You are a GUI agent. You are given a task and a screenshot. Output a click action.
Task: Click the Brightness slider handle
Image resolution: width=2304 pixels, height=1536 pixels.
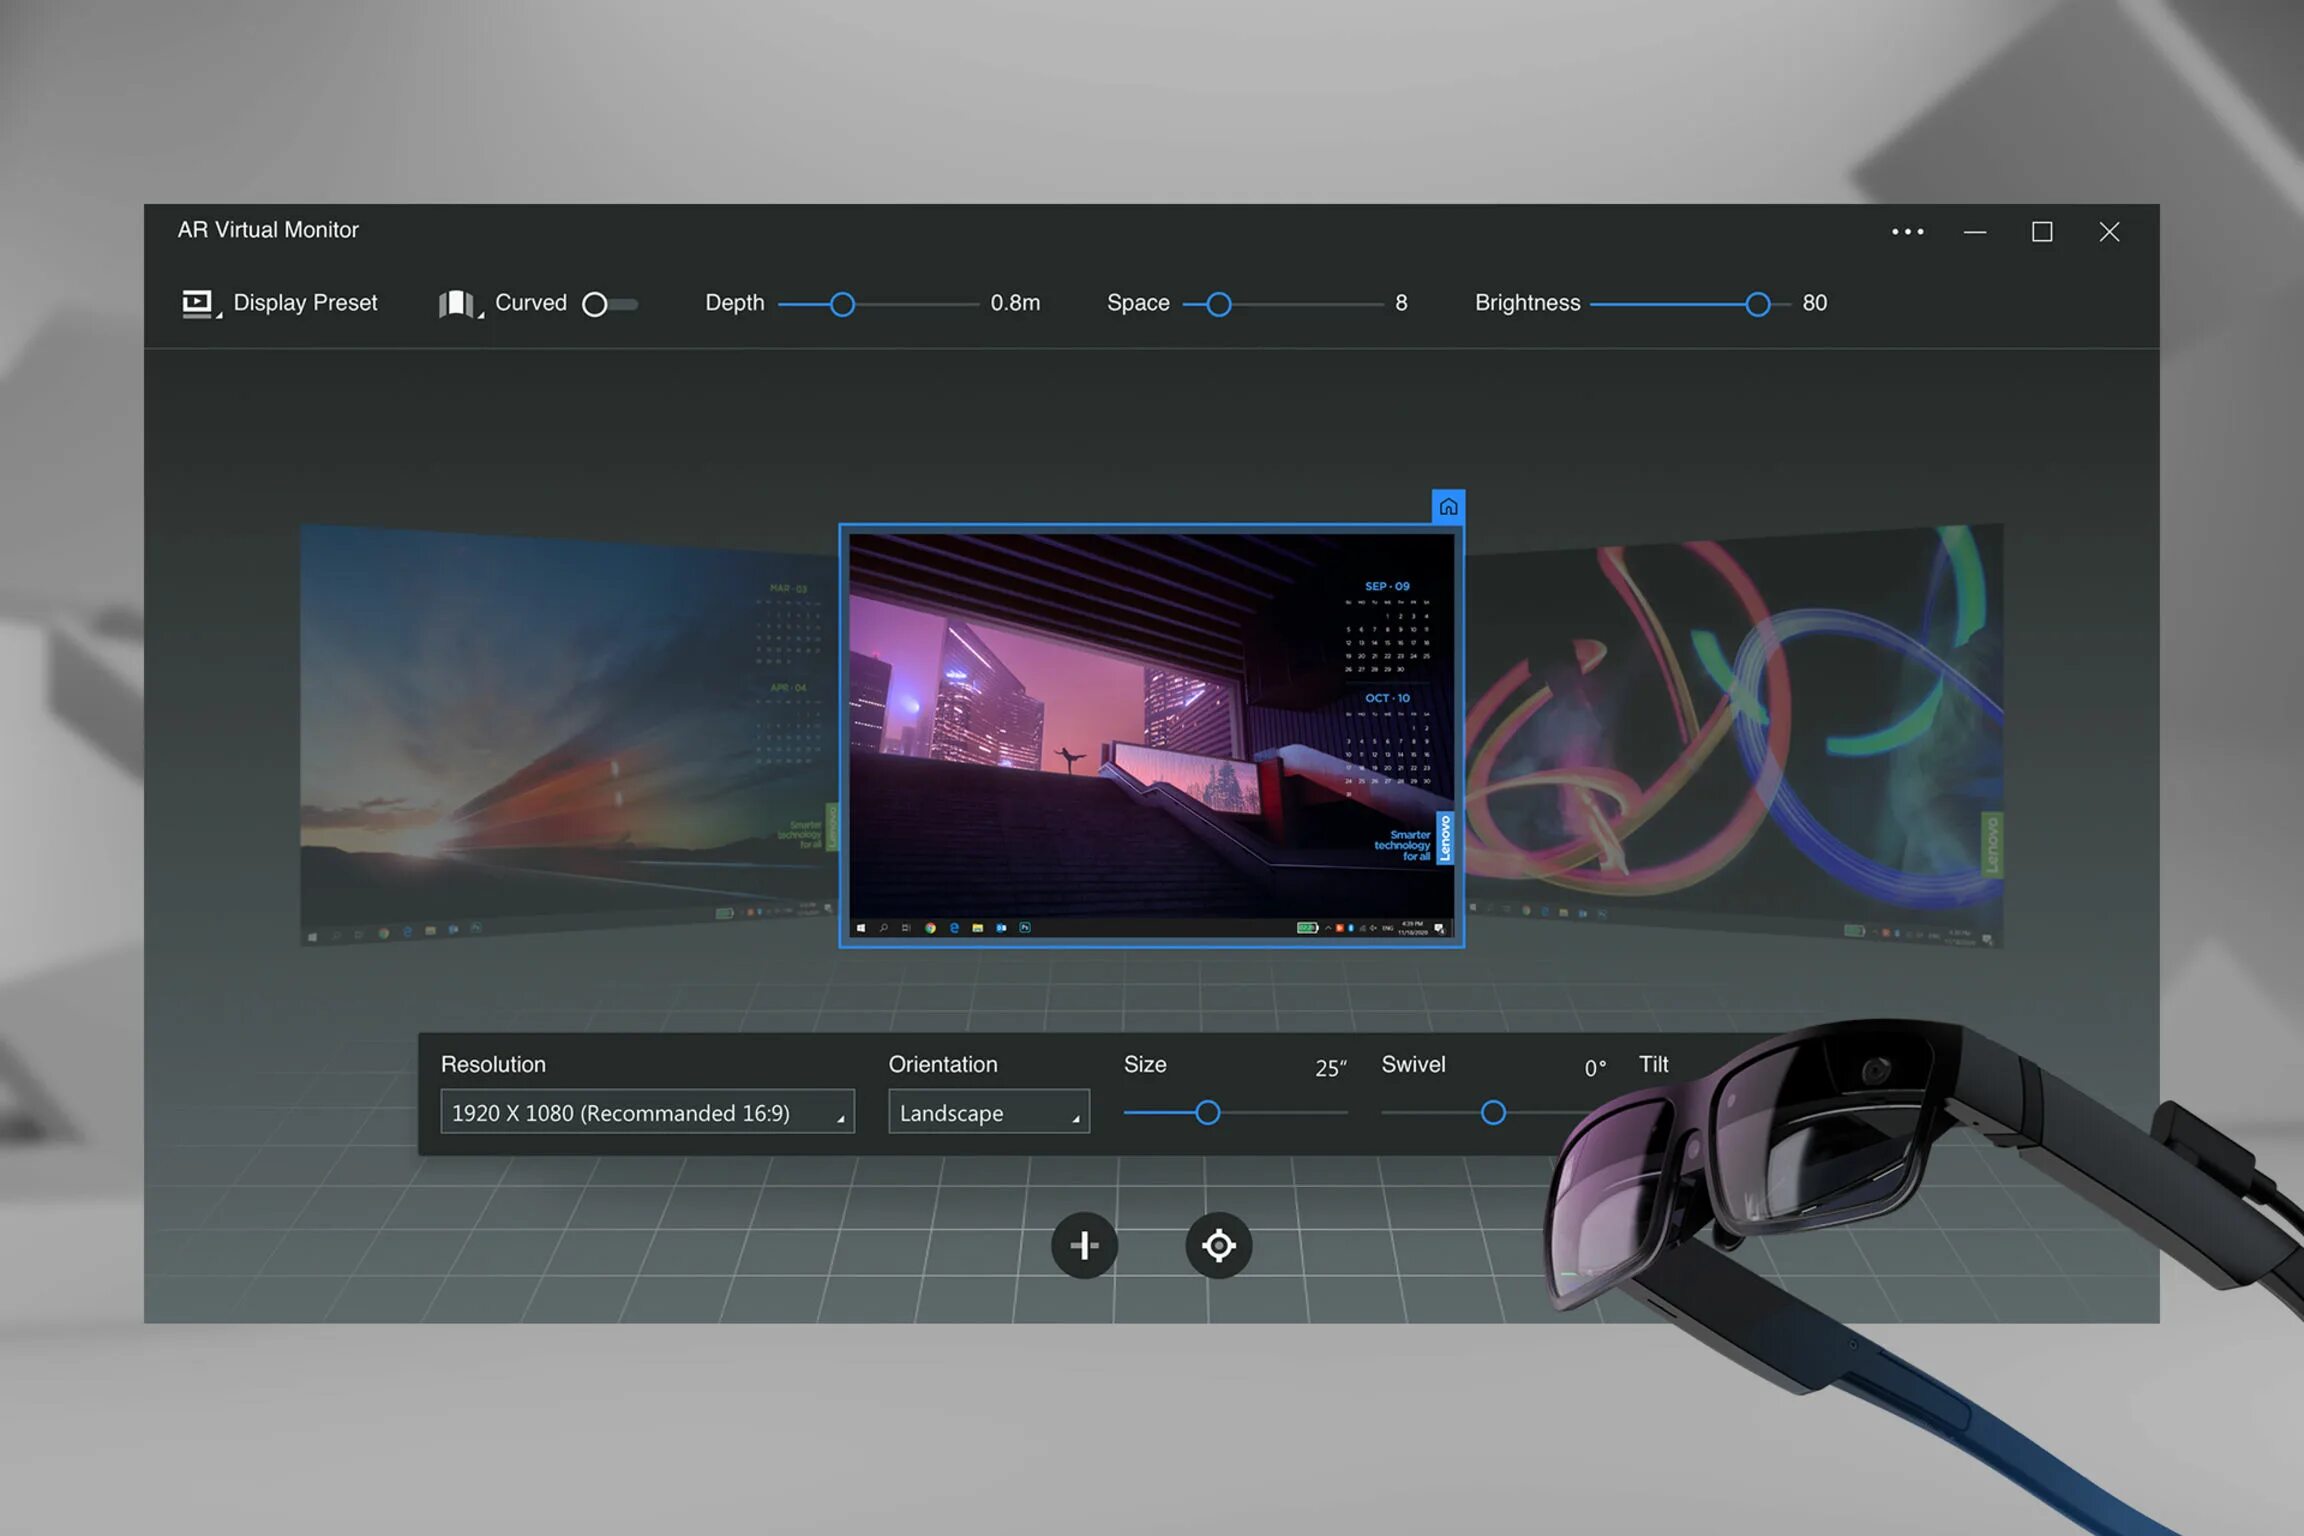pyautogui.click(x=1757, y=304)
